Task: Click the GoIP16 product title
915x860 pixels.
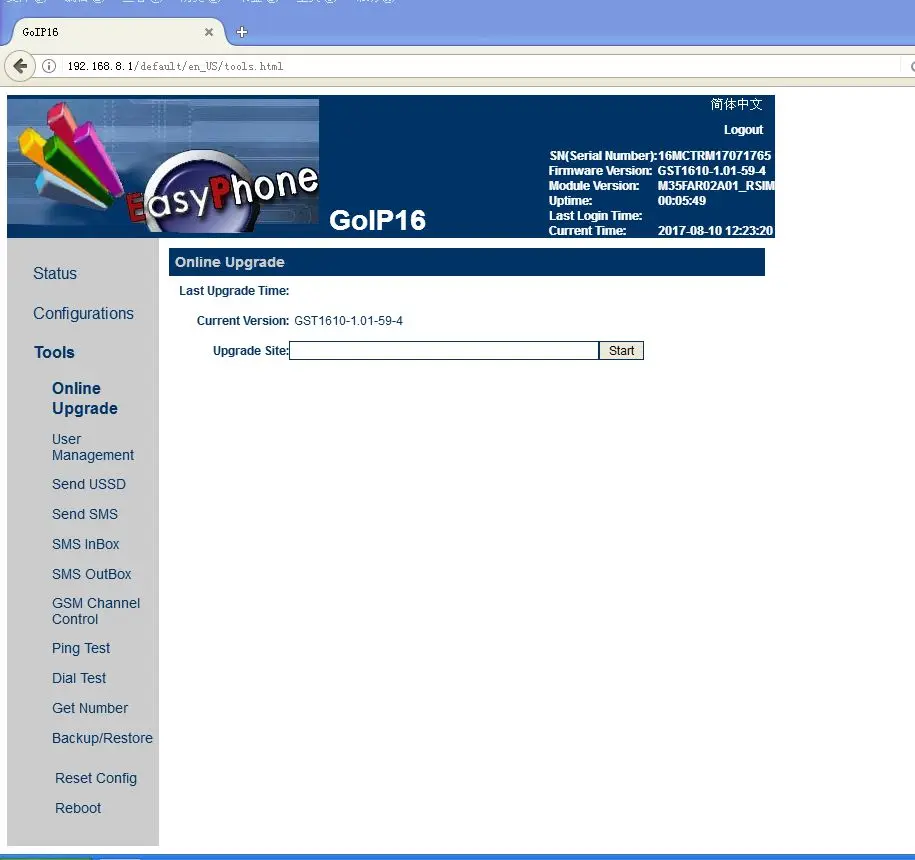Action: [x=378, y=220]
